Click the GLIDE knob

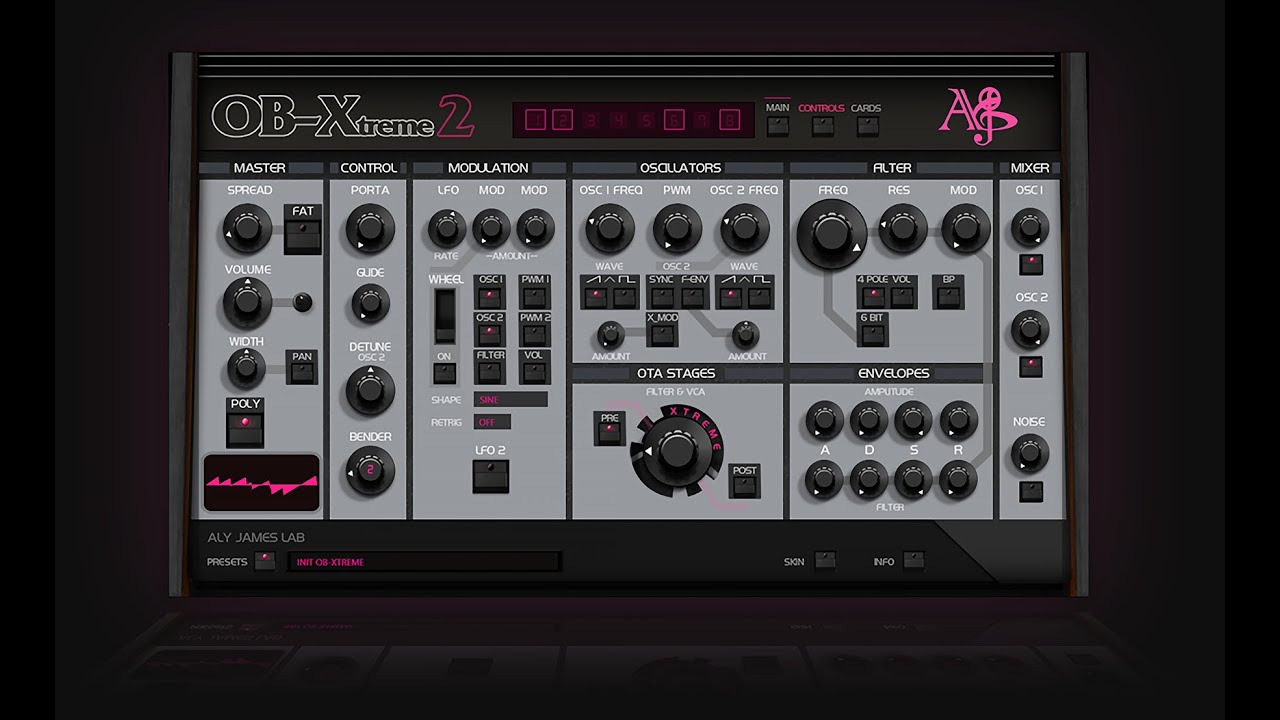pos(369,301)
